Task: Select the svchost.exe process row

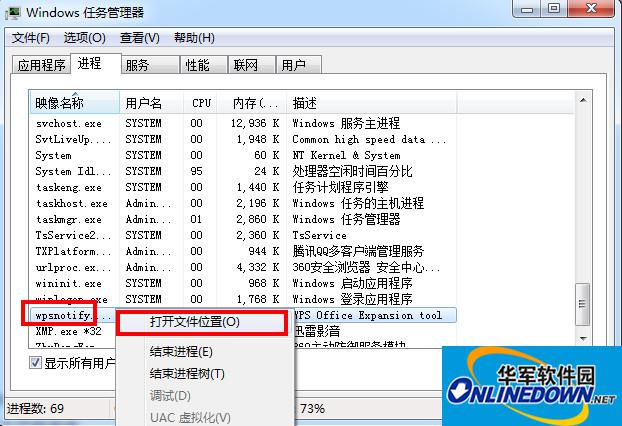Action: click(x=68, y=123)
